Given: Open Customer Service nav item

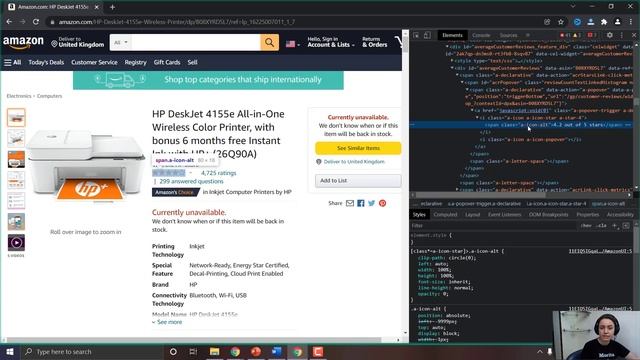Looking at the screenshot, I should click(x=94, y=62).
